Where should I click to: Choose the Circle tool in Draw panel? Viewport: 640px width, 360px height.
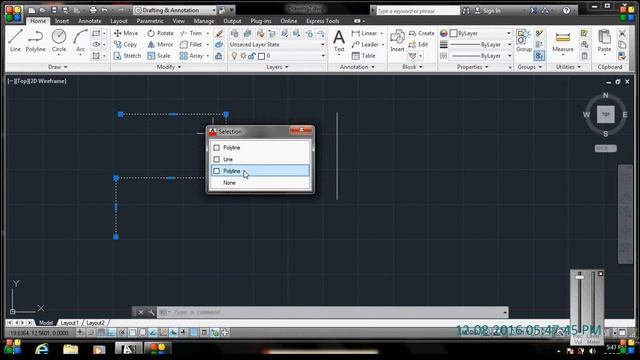[x=59, y=41]
